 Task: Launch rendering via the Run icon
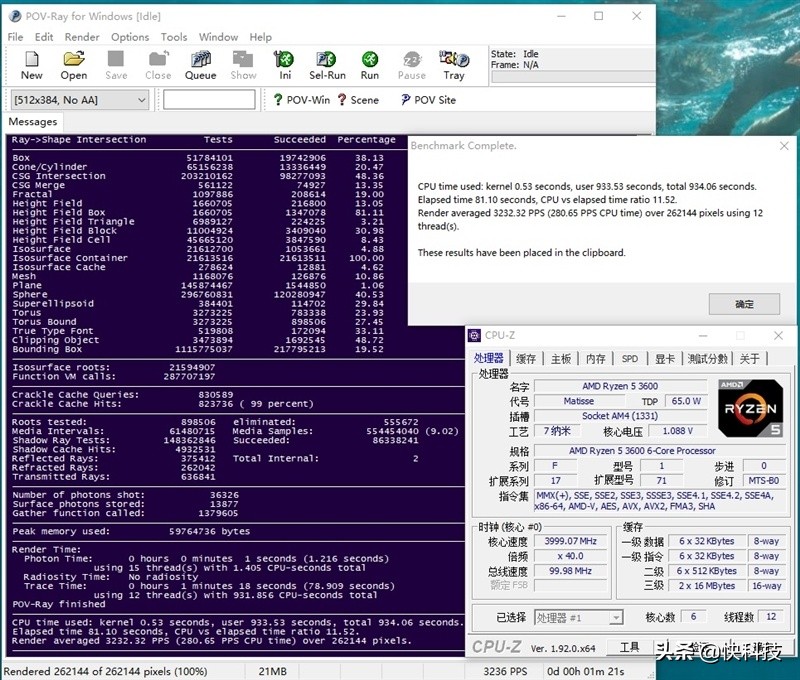coord(368,63)
